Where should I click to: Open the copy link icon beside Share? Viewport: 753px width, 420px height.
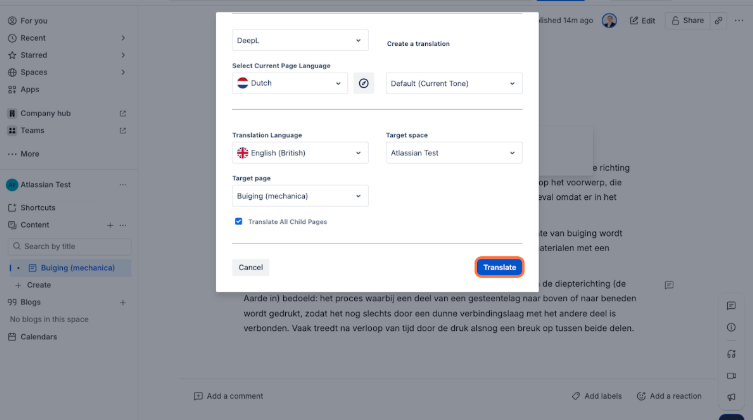click(x=718, y=21)
